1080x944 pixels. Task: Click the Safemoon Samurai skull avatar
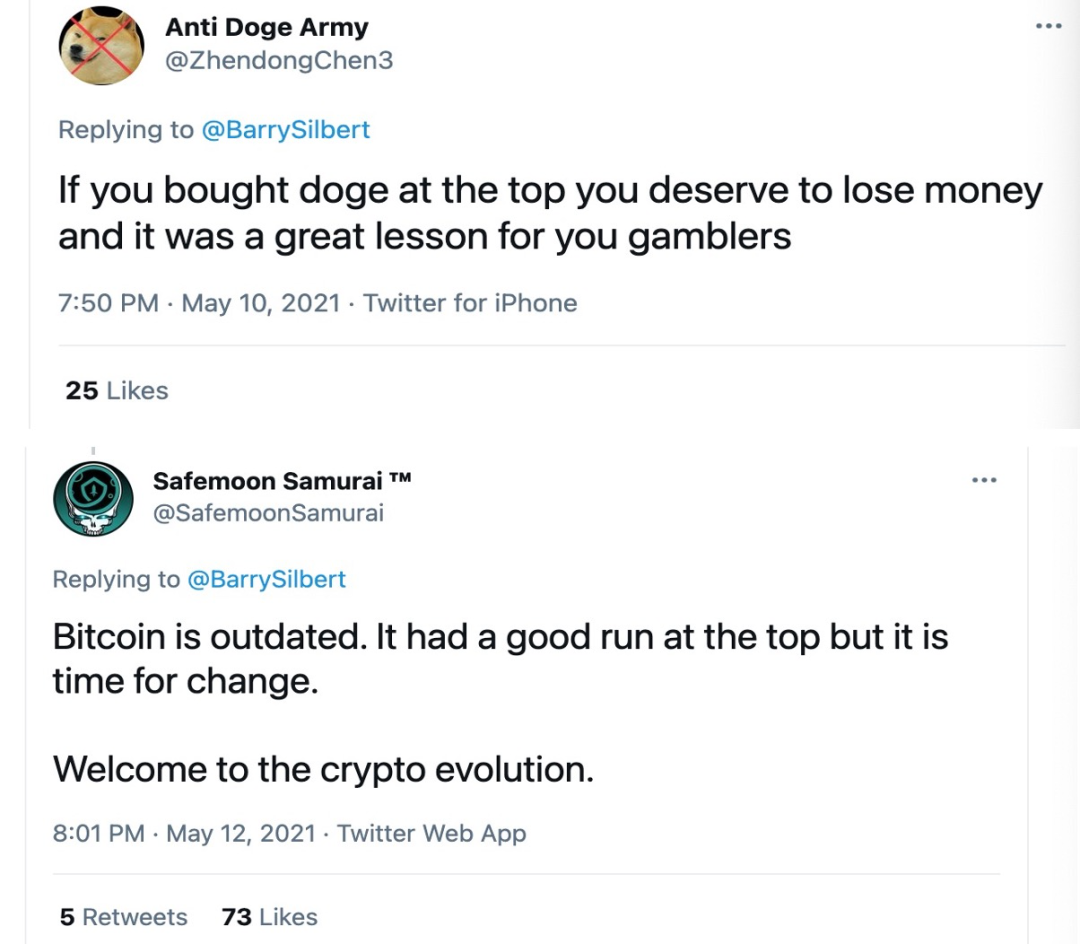tap(93, 499)
